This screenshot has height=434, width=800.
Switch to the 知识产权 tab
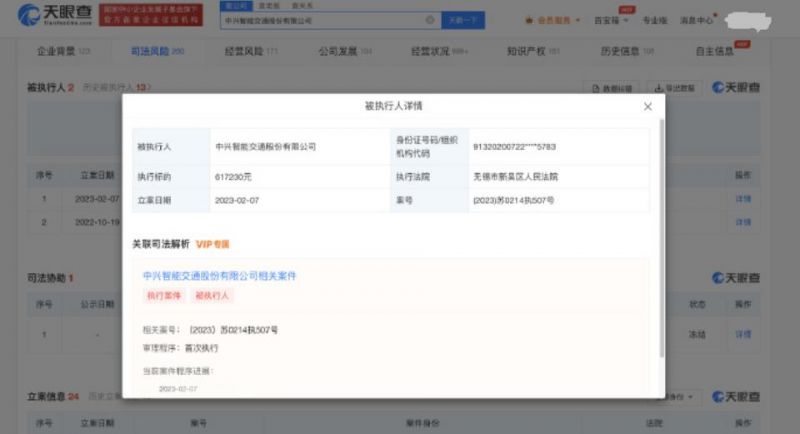533,51
